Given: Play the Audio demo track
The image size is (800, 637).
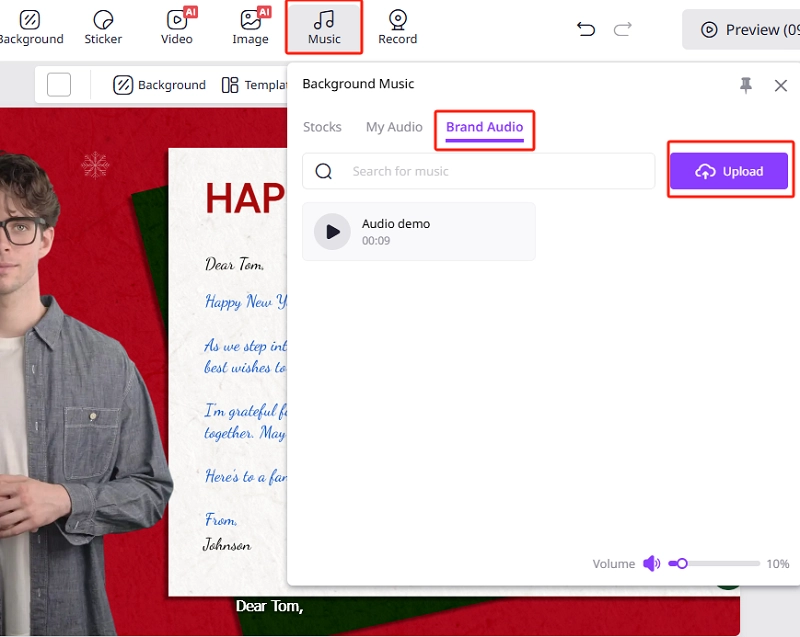Looking at the screenshot, I should (x=332, y=231).
